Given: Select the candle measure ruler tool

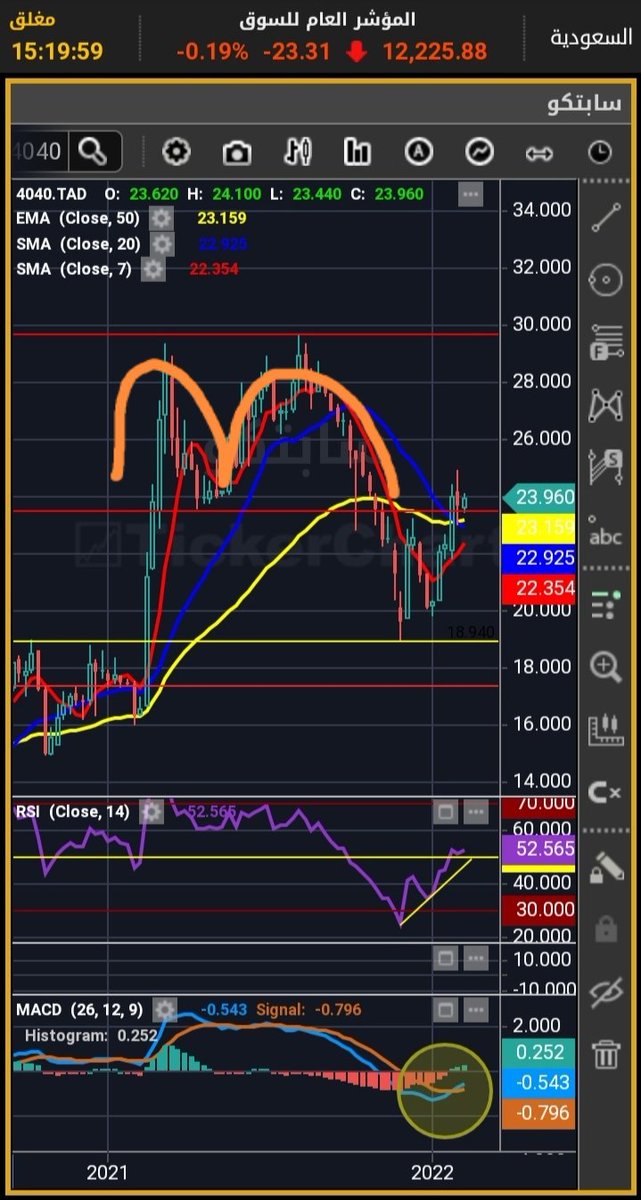Looking at the screenshot, I should click(606, 731).
